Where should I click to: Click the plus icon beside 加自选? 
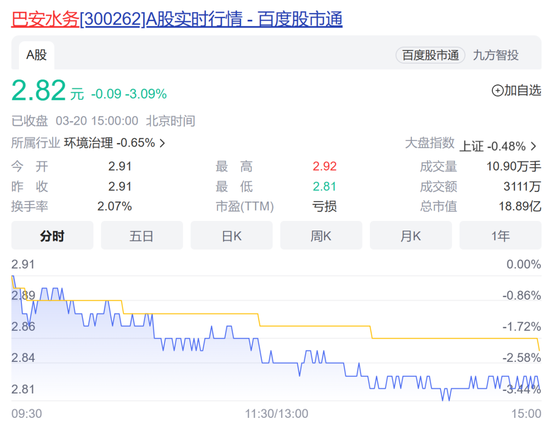(x=497, y=90)
